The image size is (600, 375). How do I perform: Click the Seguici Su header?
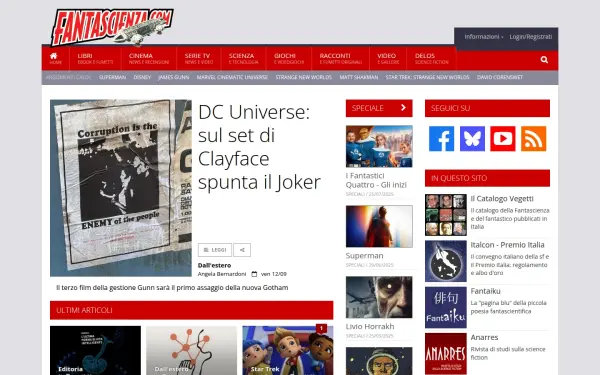click(487, 108)
